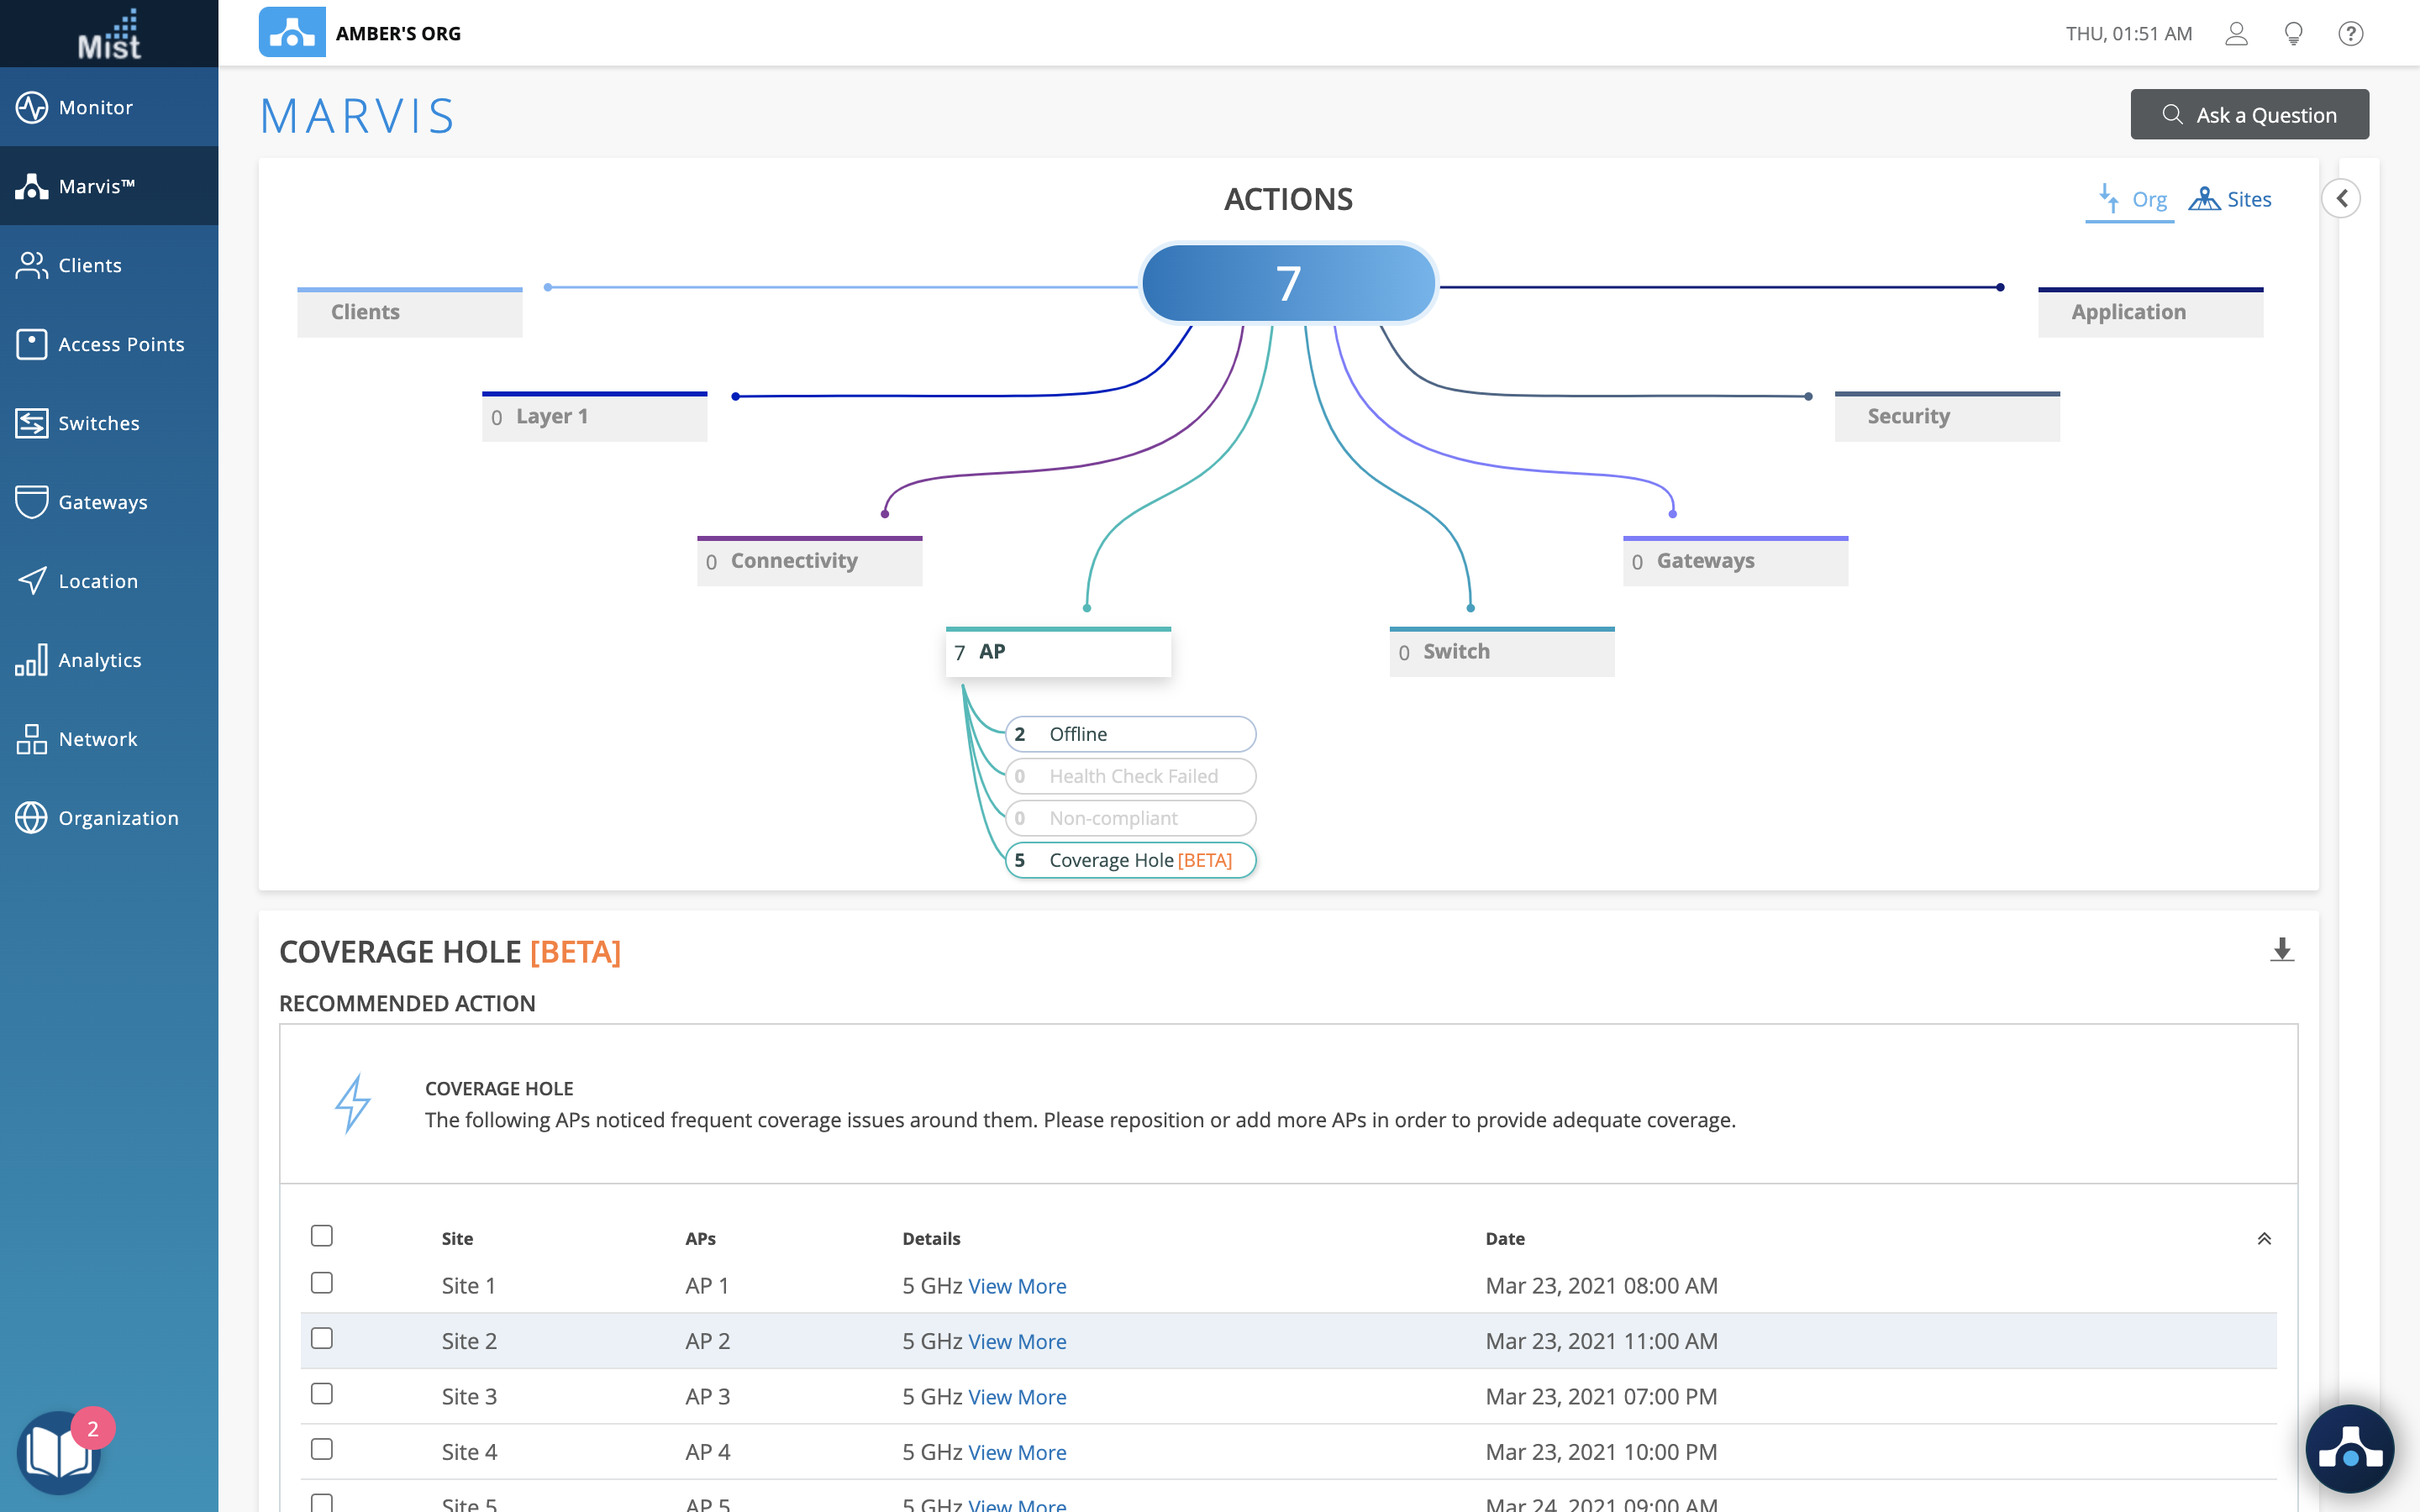Collapse the table using double chevron
The image size is (2420, 1512).
2264,1239
